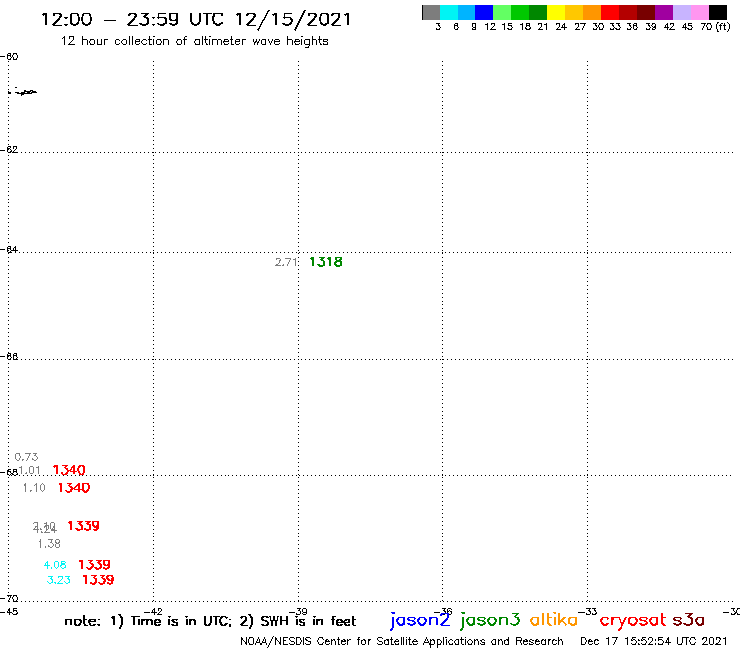Click the note 'Time is in UTC; SWH is in feet'

tap(210, 621)
